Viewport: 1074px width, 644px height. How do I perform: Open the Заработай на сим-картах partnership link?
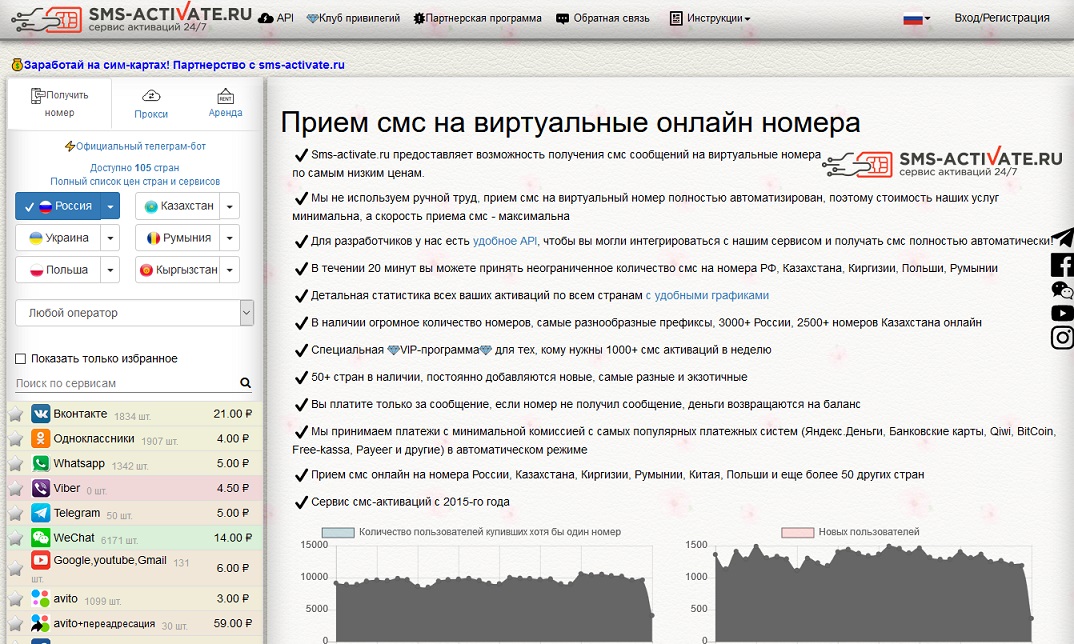pos(184,65)
